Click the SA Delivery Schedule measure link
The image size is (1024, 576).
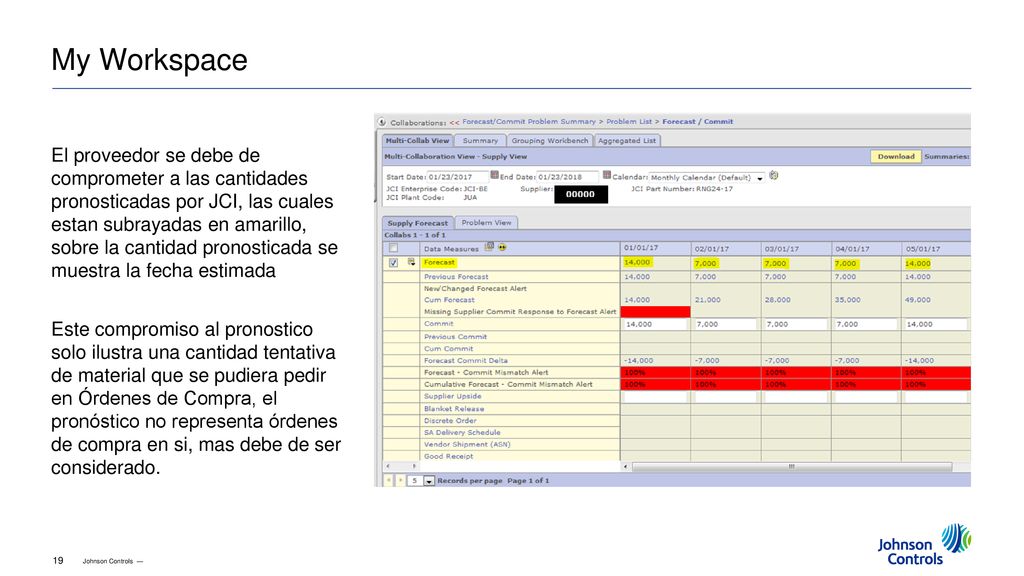click(462, 432)
